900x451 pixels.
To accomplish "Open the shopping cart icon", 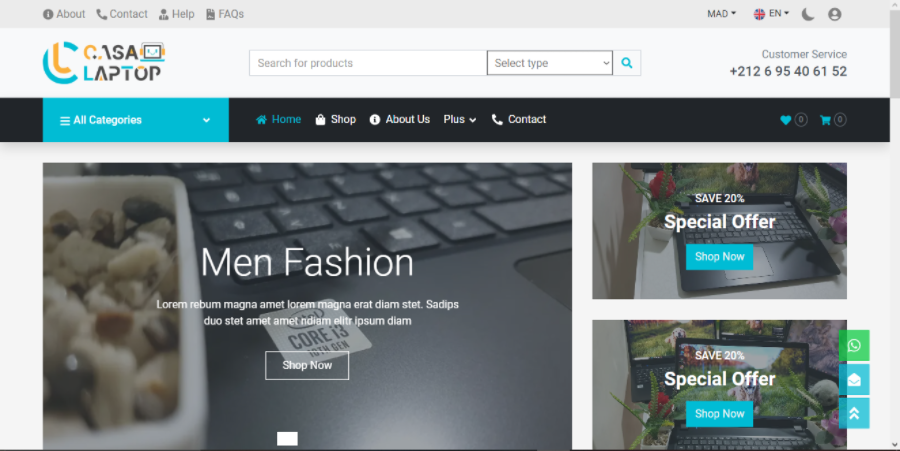I will pos(826,120).
